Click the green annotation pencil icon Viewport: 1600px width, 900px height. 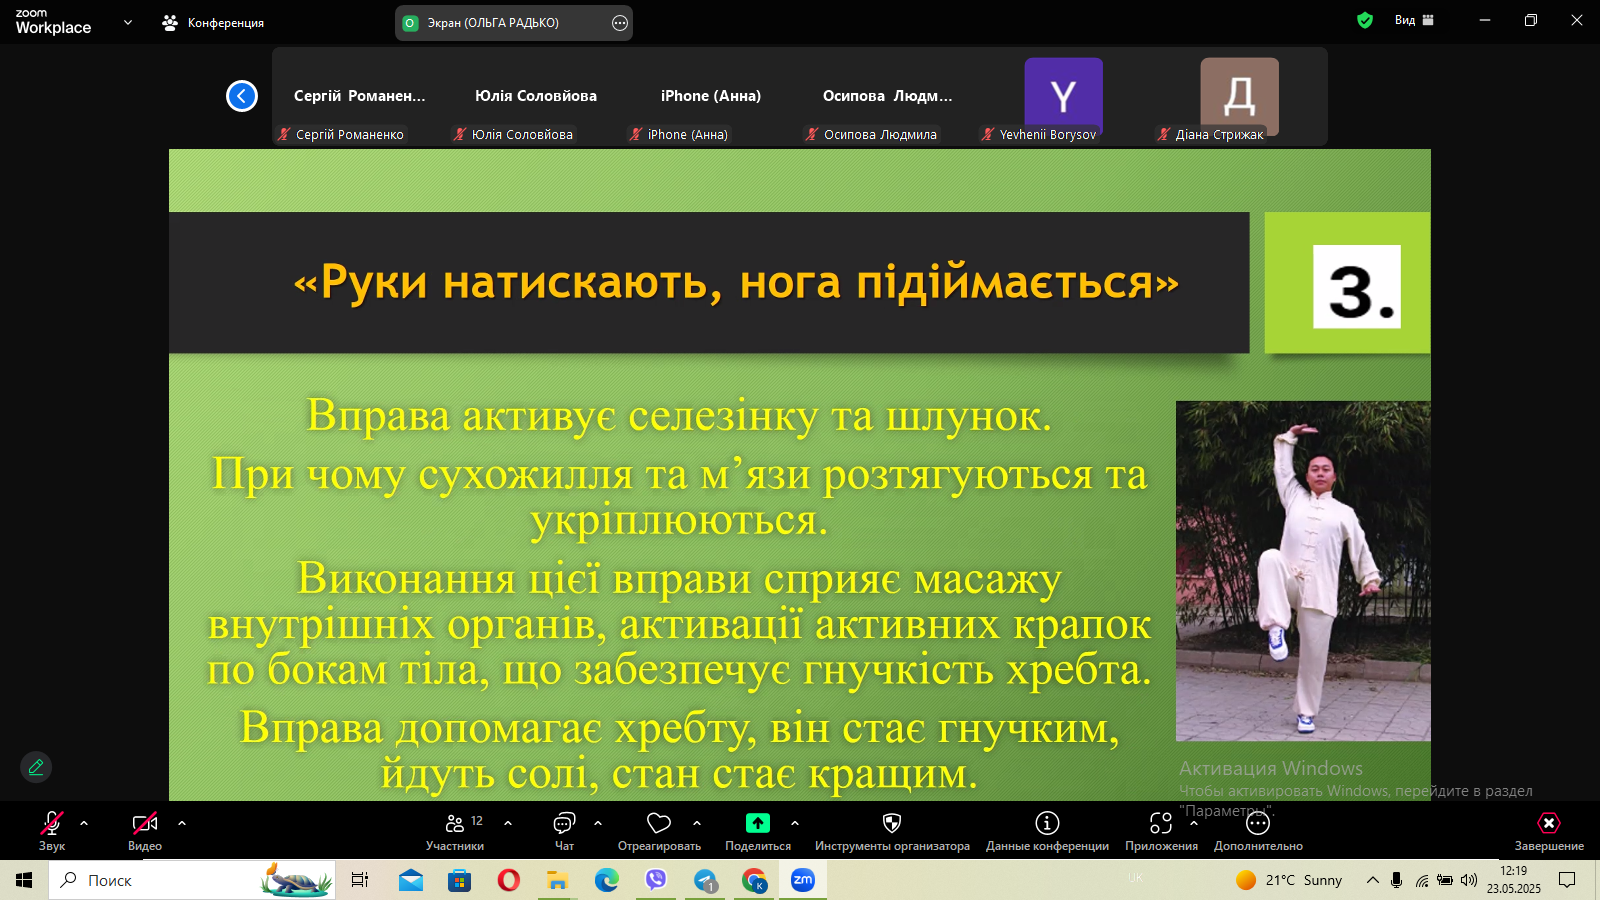pyautogui.click(x=36, y=767)
